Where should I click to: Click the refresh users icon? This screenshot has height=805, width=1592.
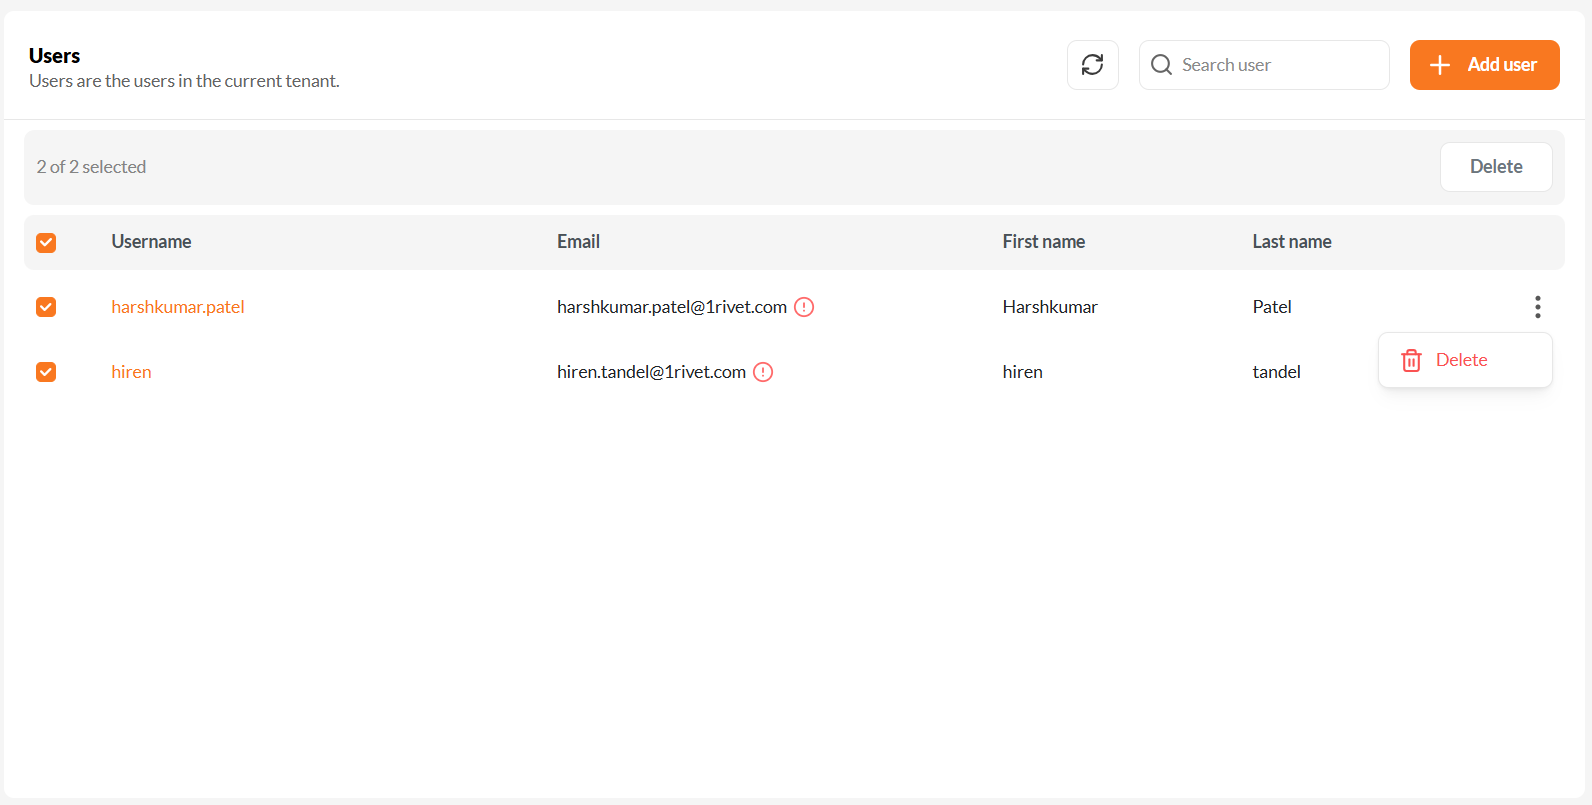(1092, 65)
